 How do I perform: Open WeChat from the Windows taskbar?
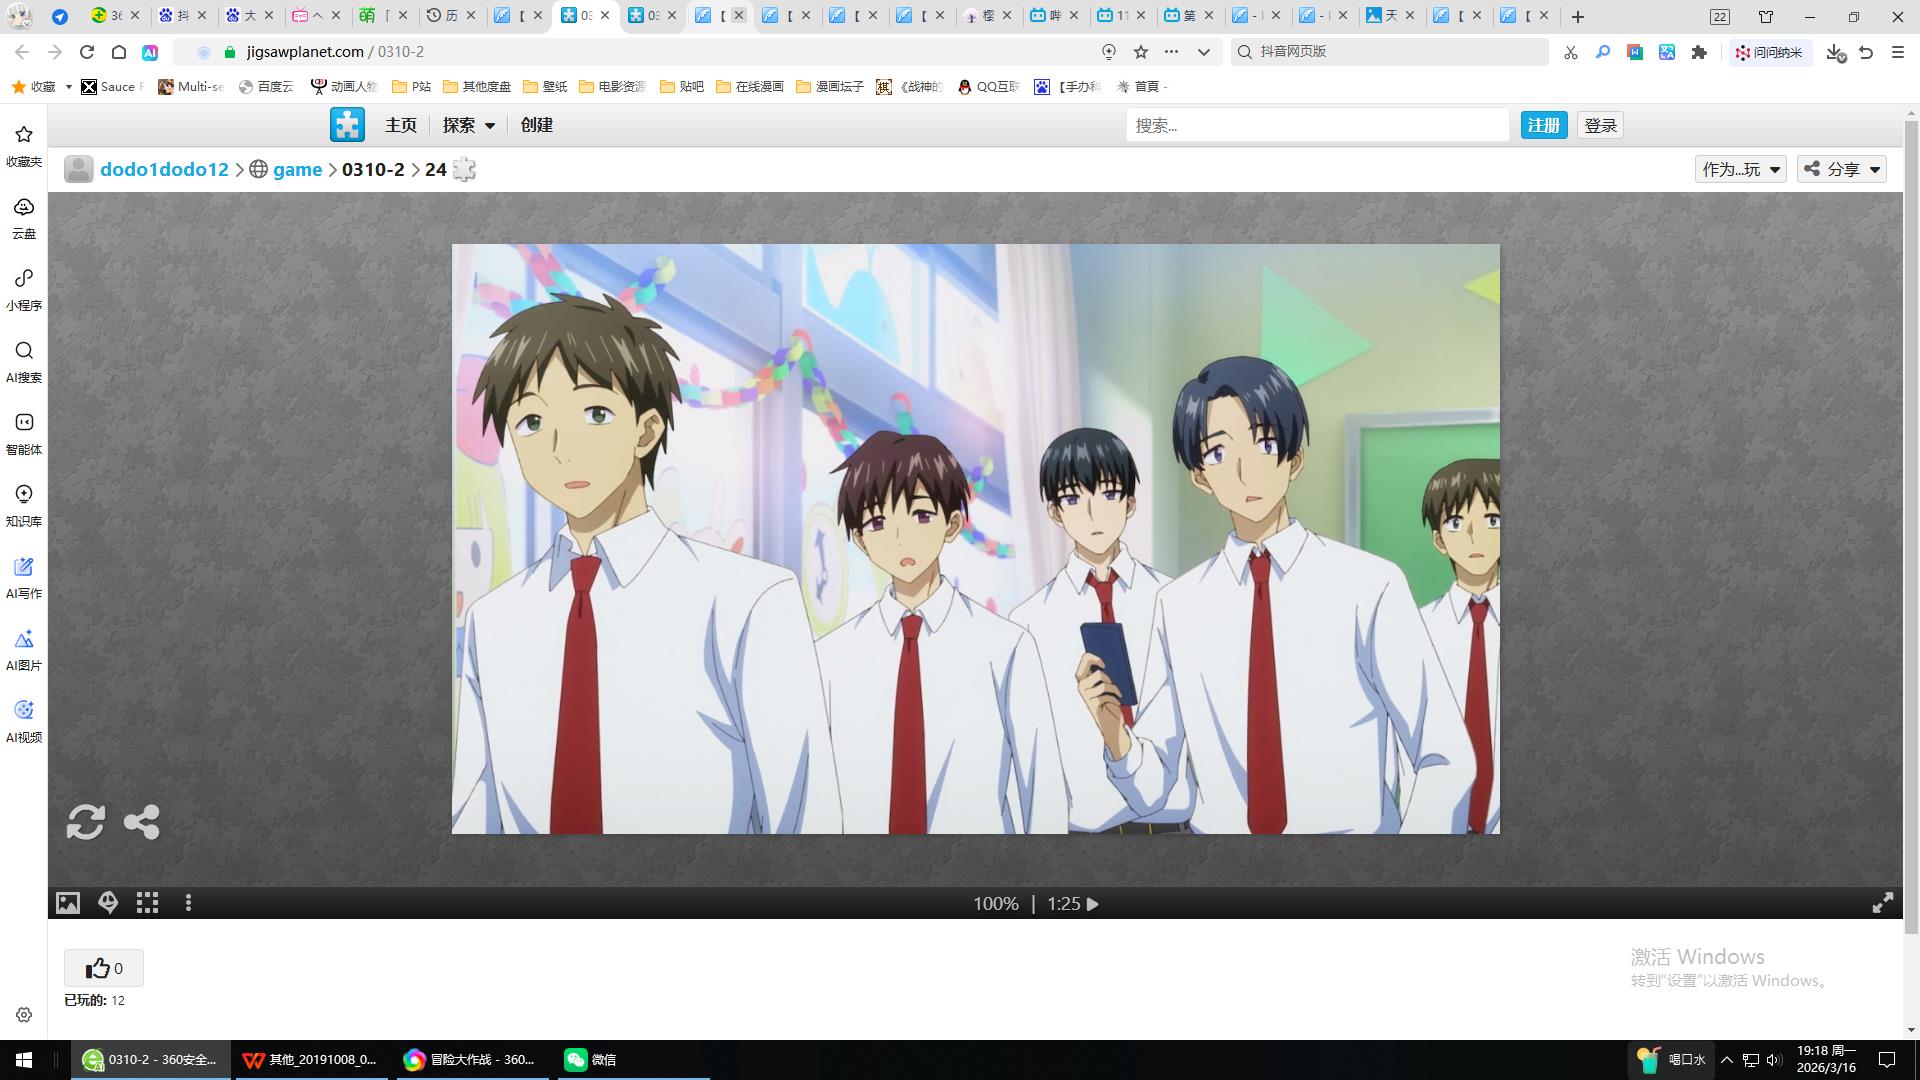[590, 1059]
